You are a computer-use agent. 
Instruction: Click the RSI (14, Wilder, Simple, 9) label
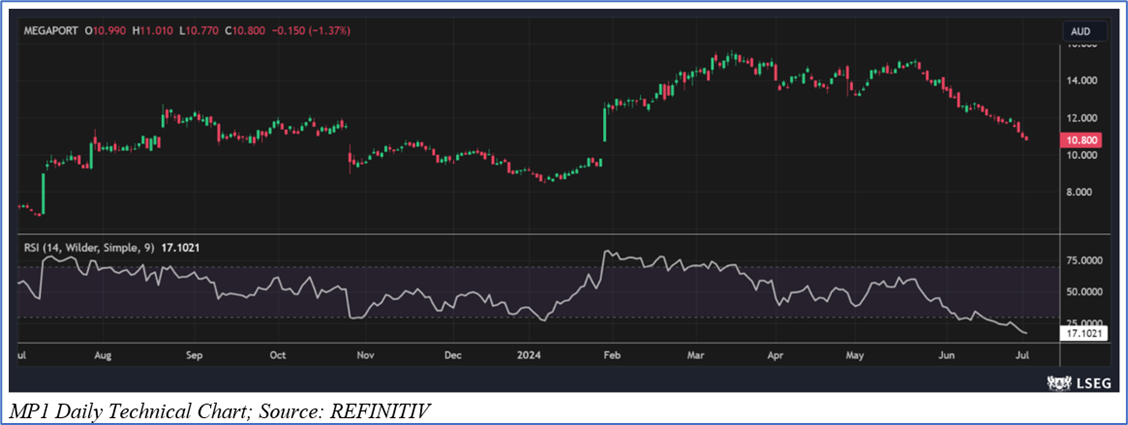point(91,247)
